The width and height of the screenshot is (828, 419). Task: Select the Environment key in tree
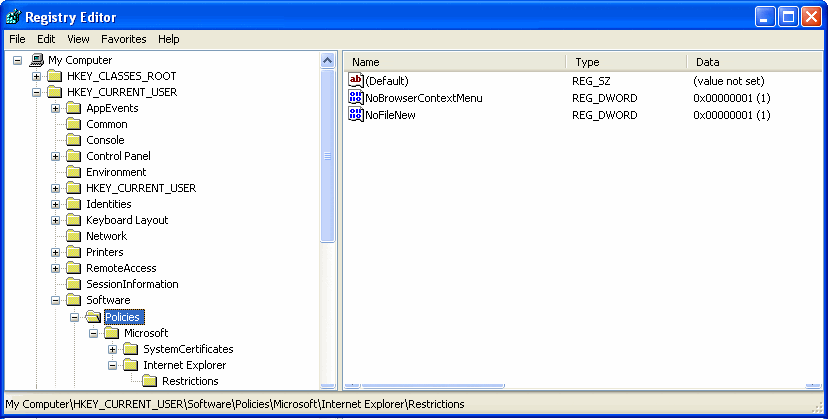(x=116, y=172)
